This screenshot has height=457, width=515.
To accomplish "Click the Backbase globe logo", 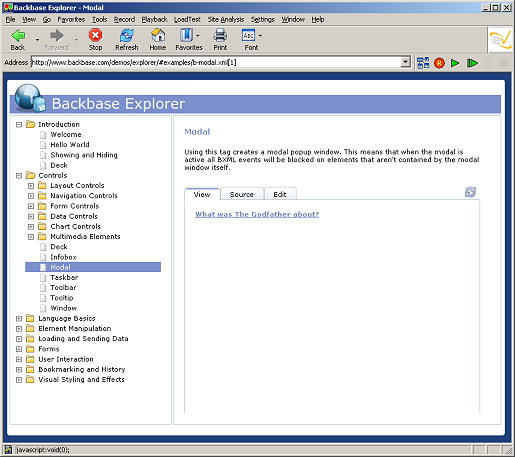I will 30,98.
